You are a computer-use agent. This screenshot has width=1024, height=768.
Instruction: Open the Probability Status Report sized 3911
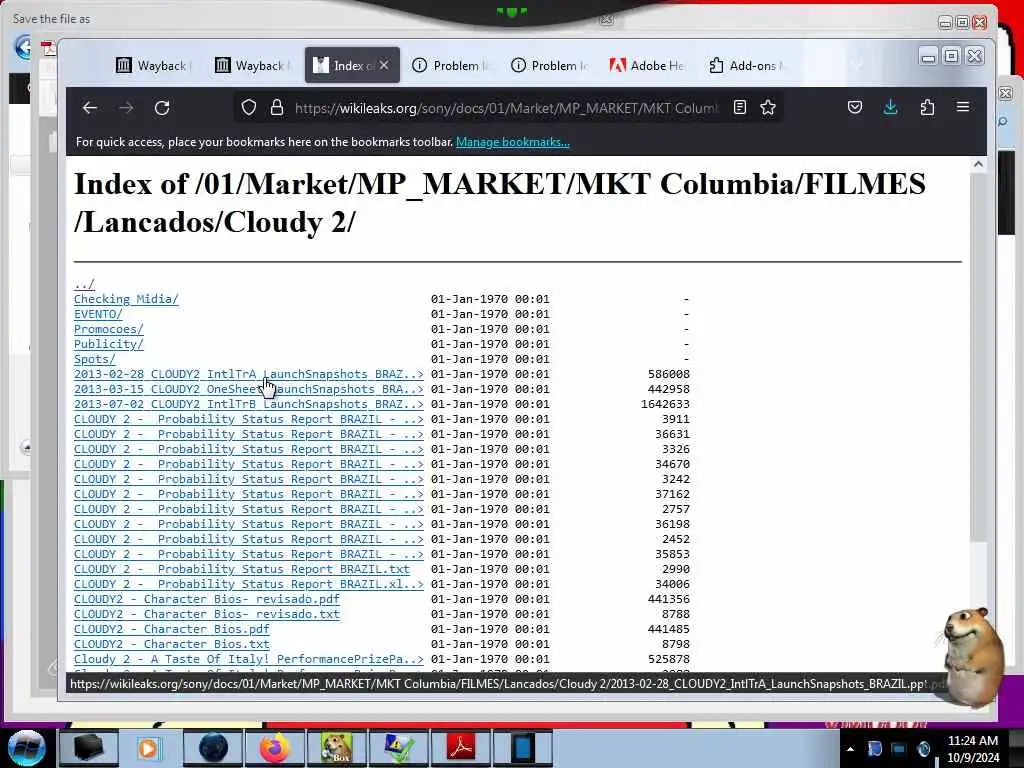click(249, 419)
